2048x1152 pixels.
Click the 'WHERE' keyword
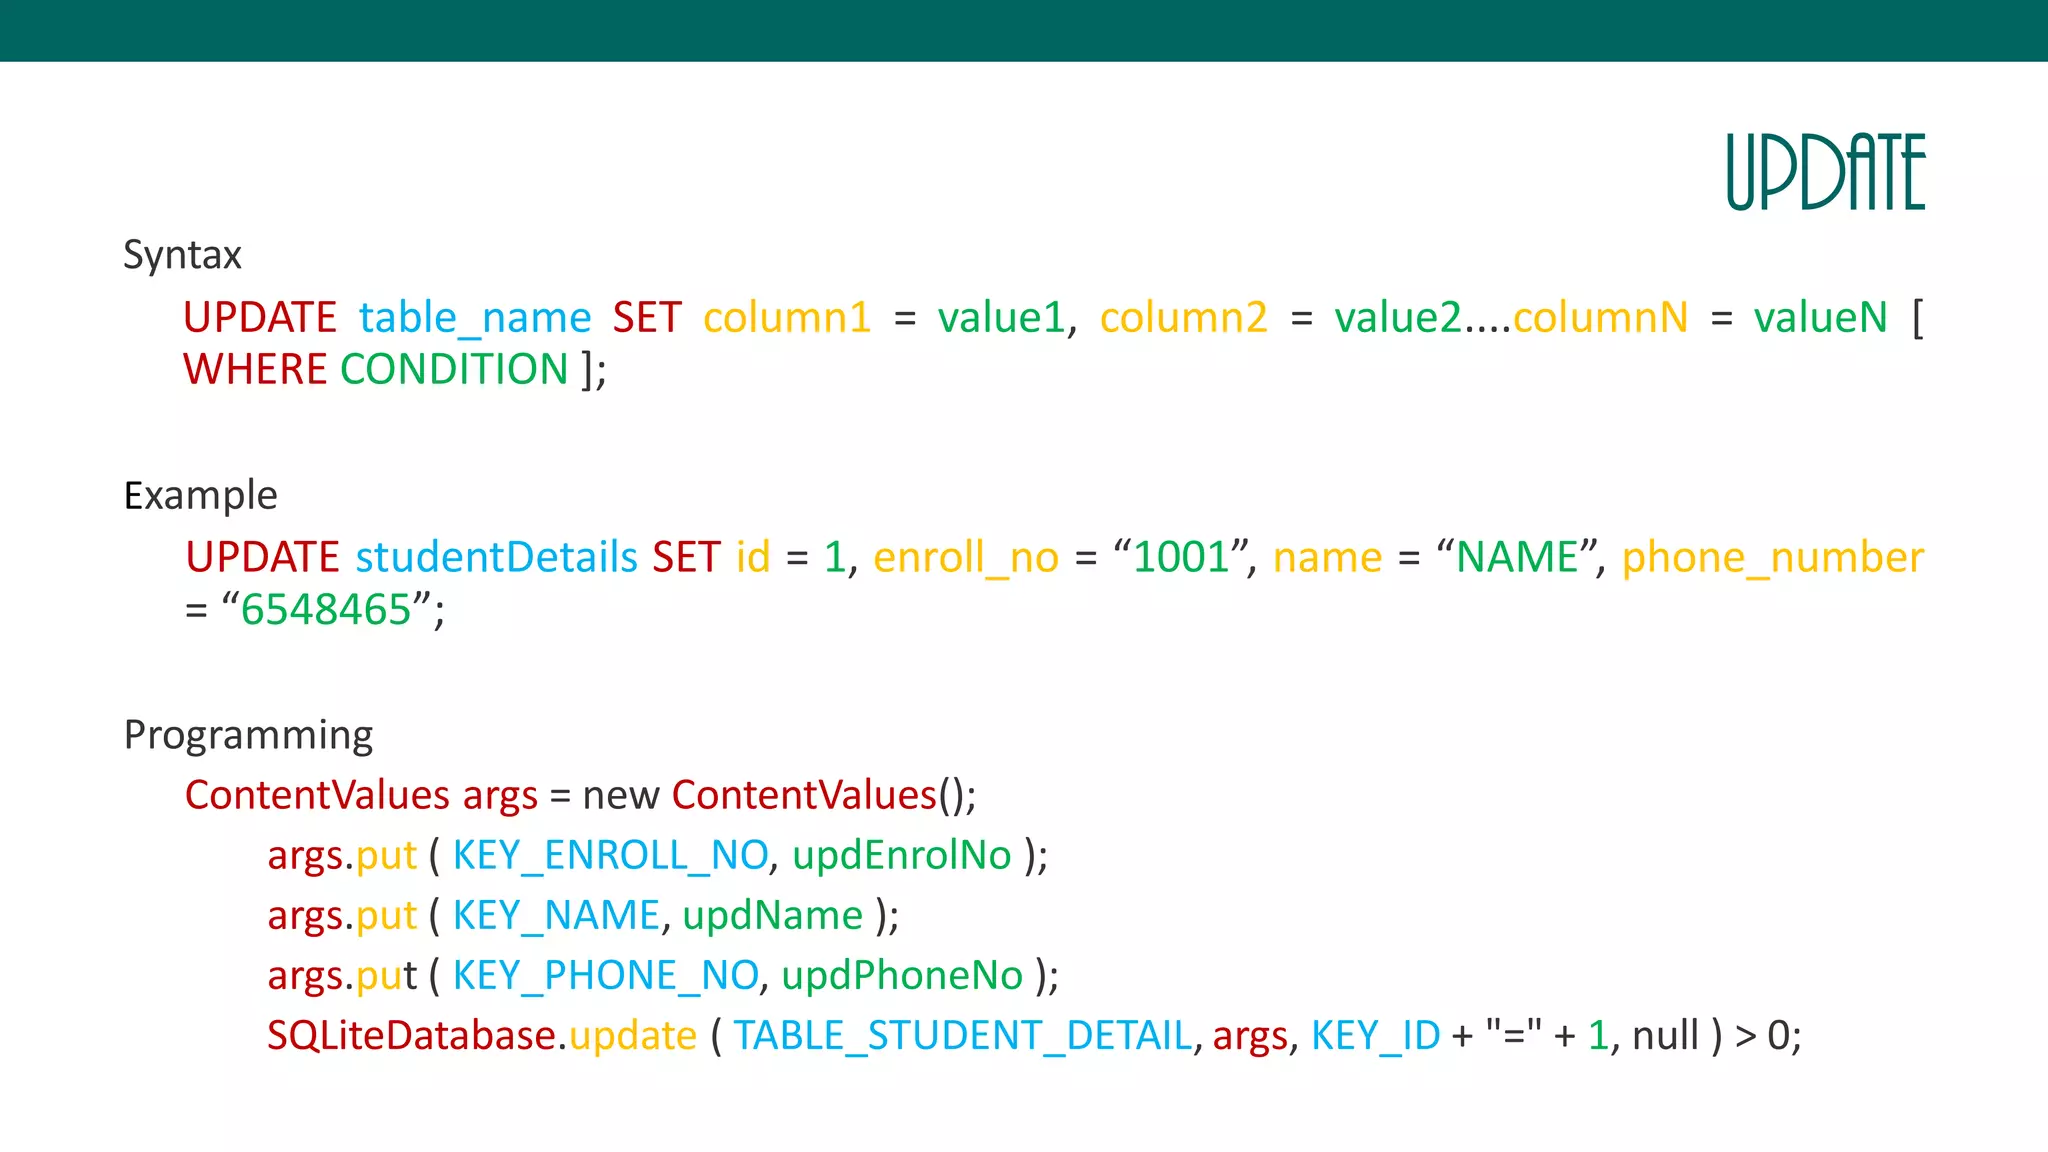255,369
